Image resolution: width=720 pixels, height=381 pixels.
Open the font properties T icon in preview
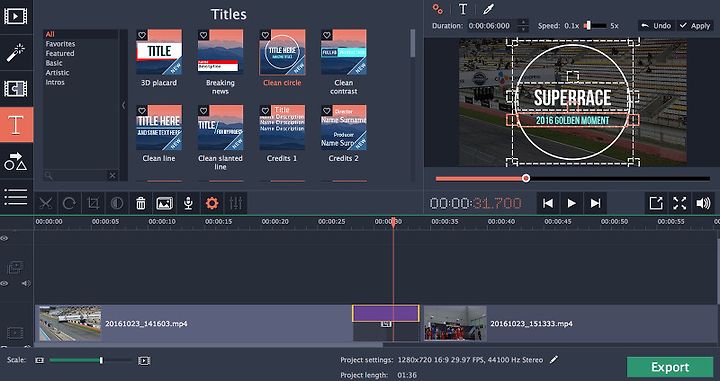[463, 9]
